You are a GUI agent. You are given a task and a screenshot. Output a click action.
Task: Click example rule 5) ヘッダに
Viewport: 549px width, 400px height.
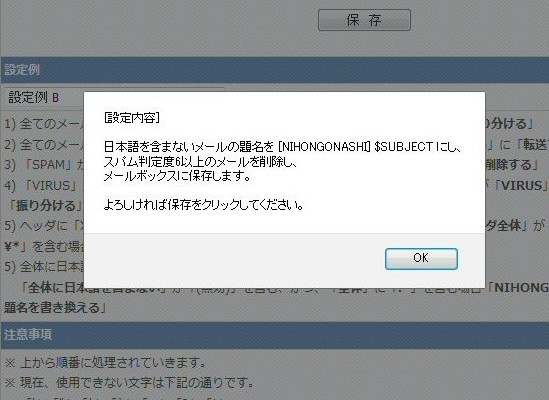44,226
